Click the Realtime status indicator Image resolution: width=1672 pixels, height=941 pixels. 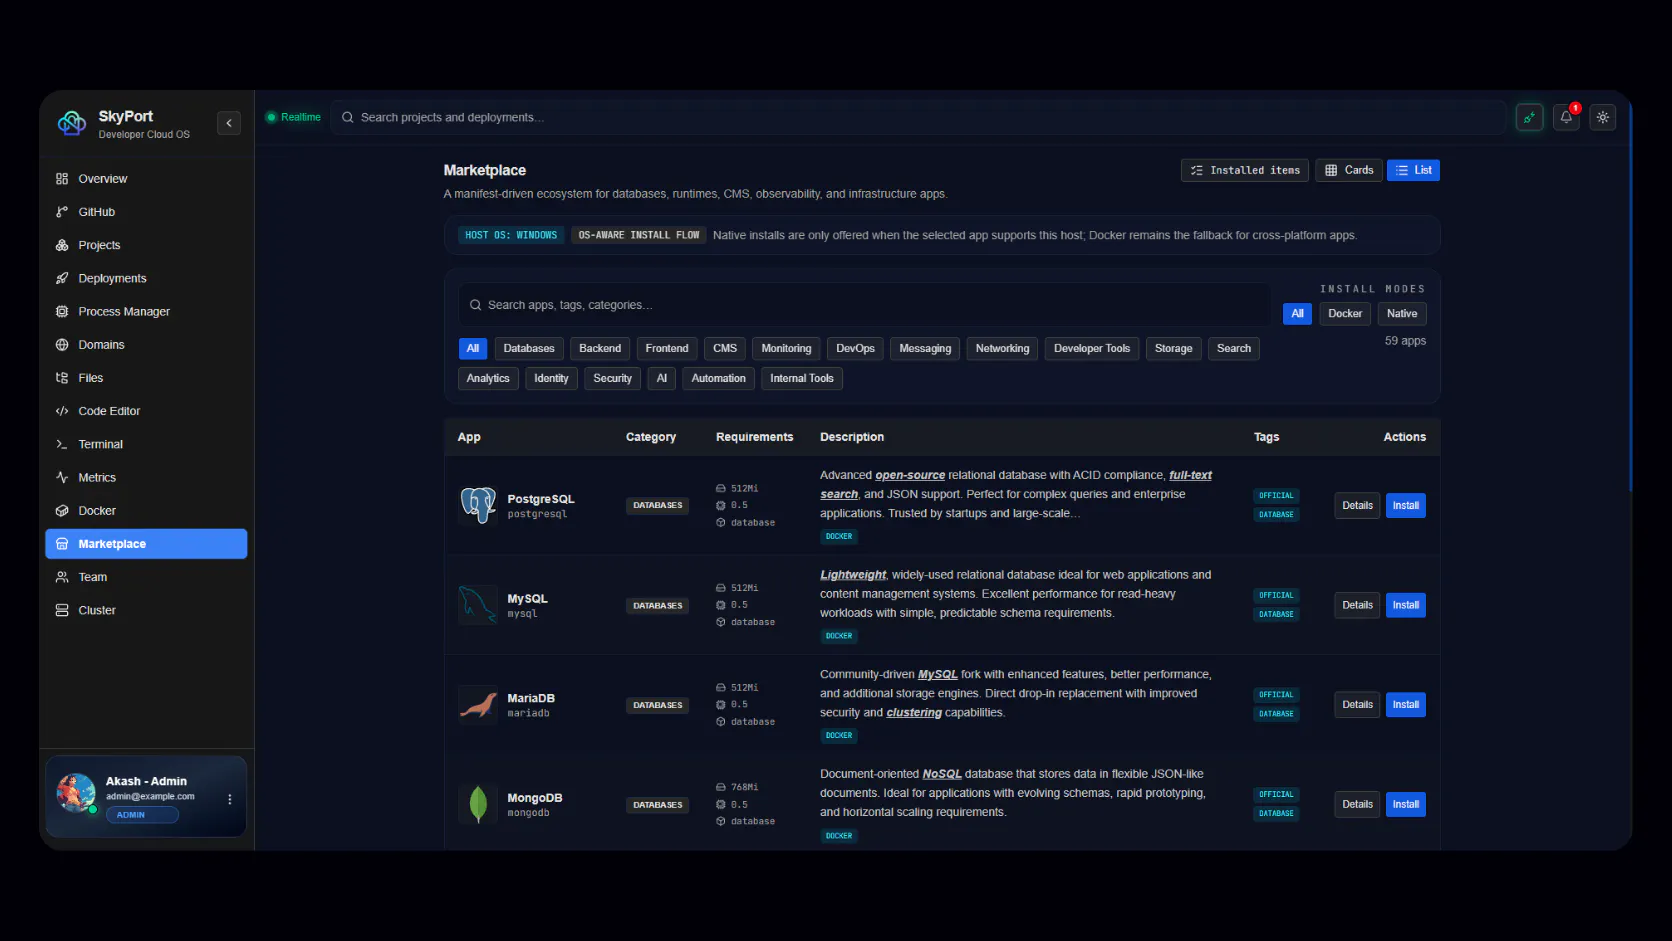coord(293,117)
